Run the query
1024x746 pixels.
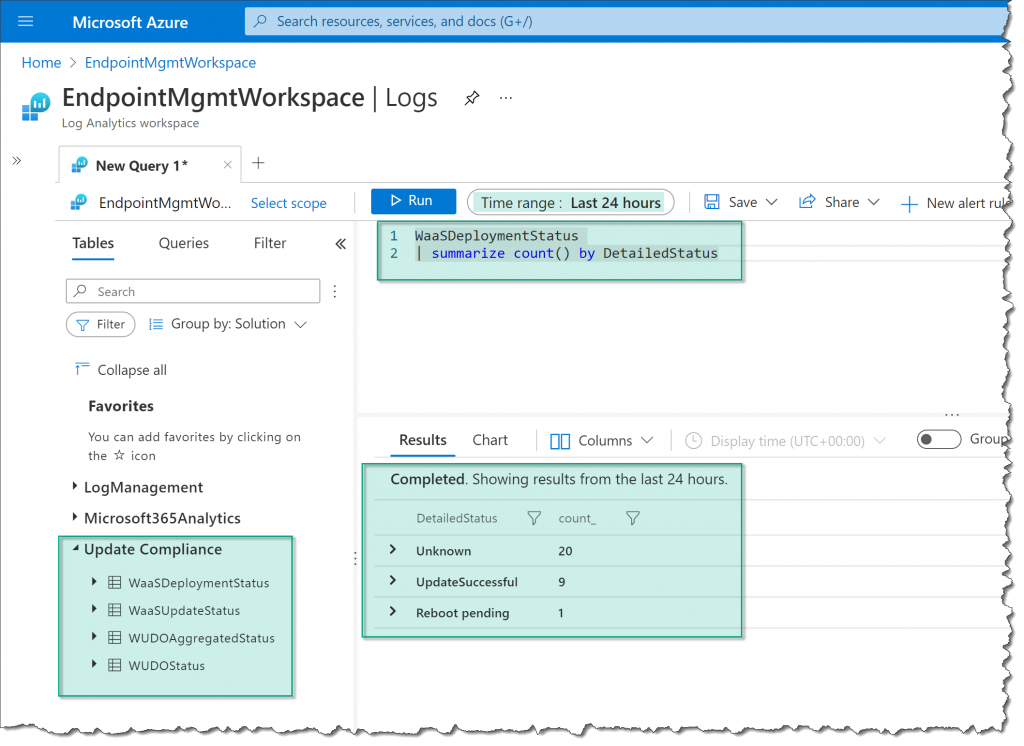413,201
